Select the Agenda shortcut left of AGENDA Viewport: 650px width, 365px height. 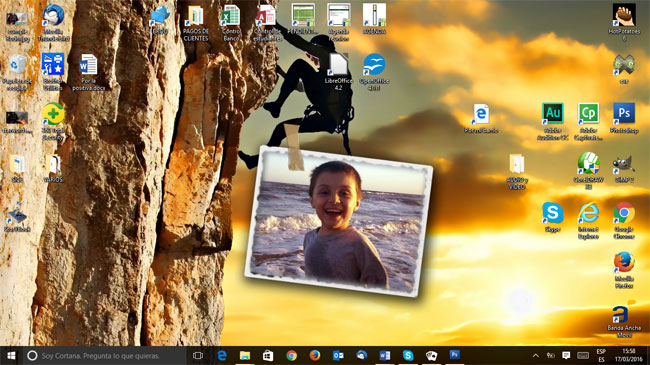pos(338,23)
